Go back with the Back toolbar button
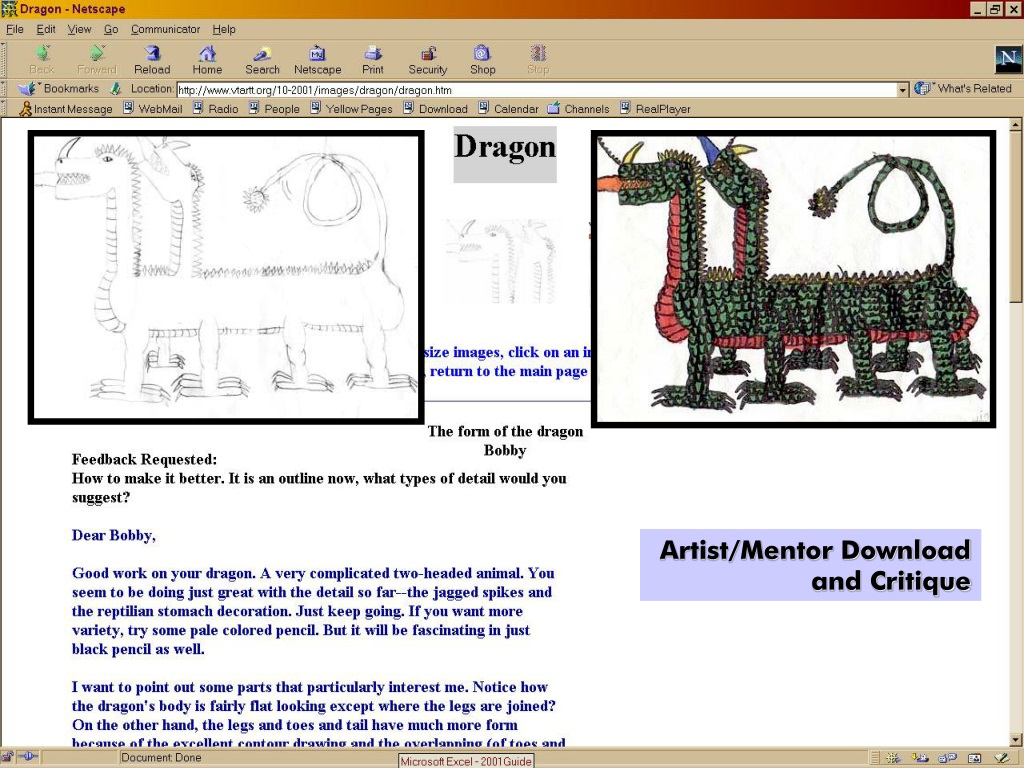 42,59
